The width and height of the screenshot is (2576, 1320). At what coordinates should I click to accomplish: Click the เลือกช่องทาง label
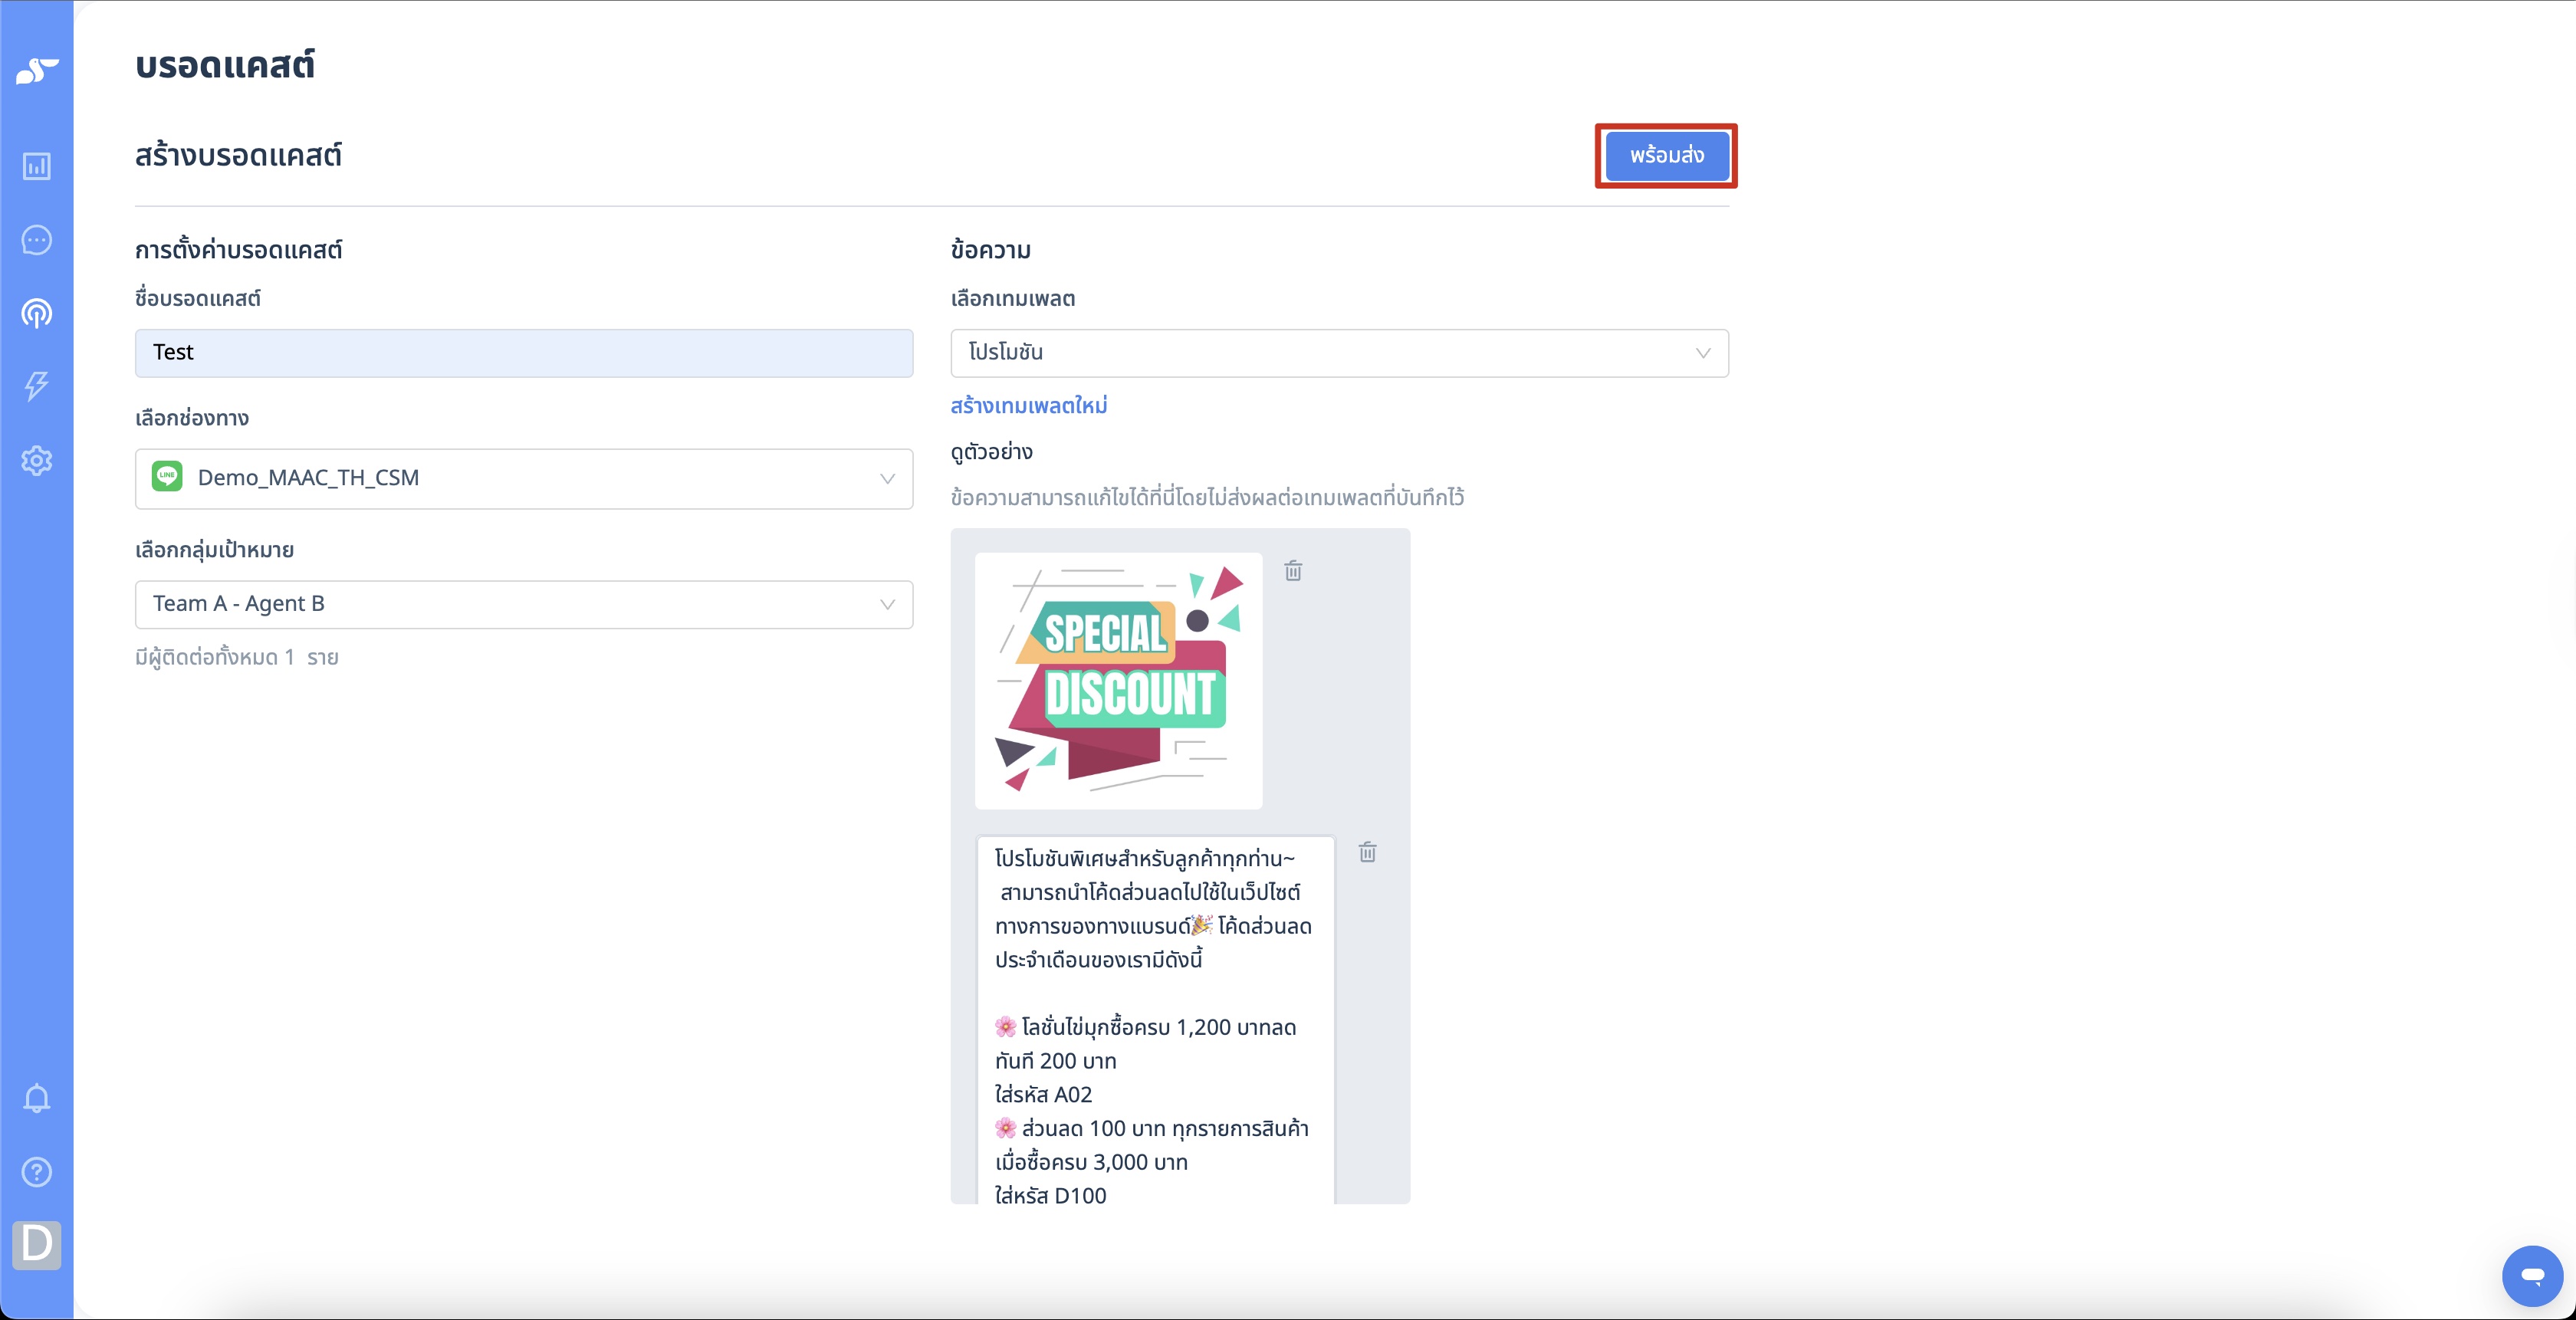pos(192,418)
